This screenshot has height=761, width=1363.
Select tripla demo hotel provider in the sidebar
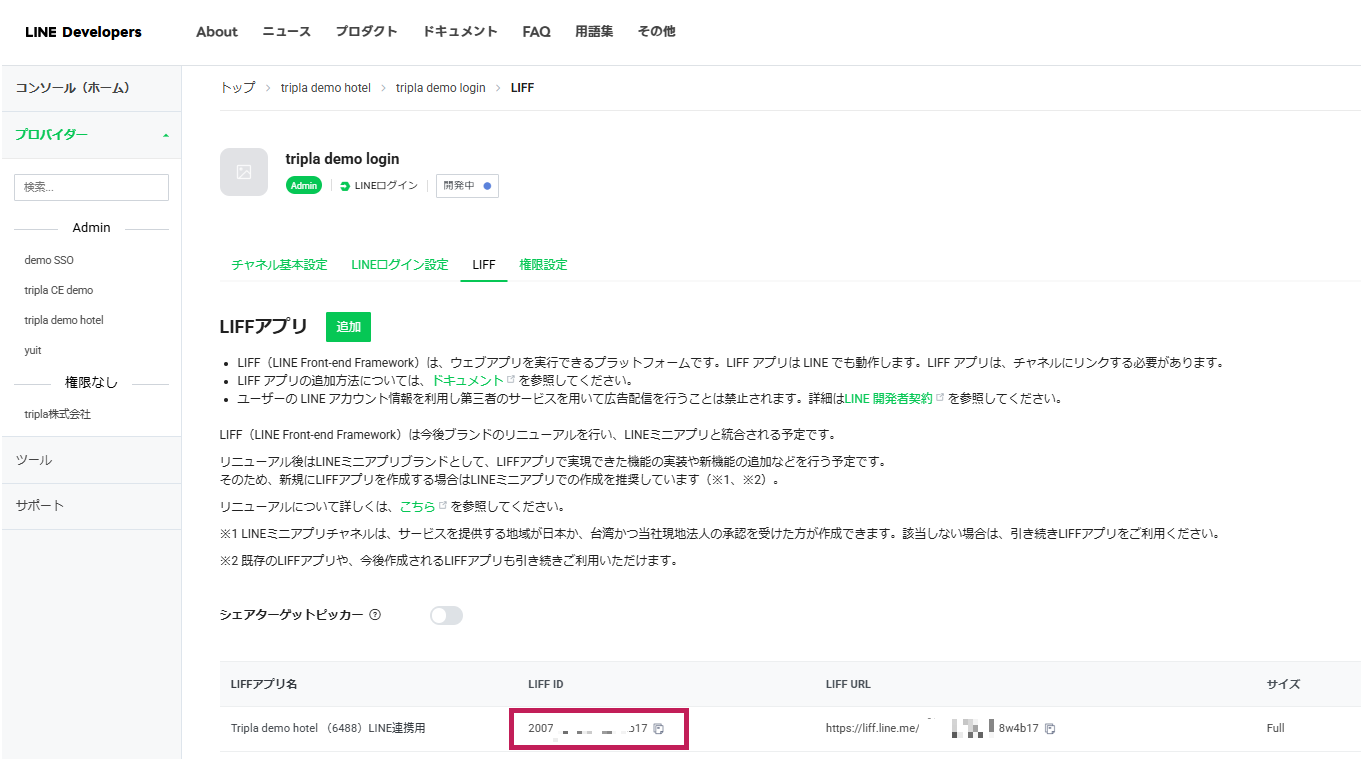tap(64, 320)
